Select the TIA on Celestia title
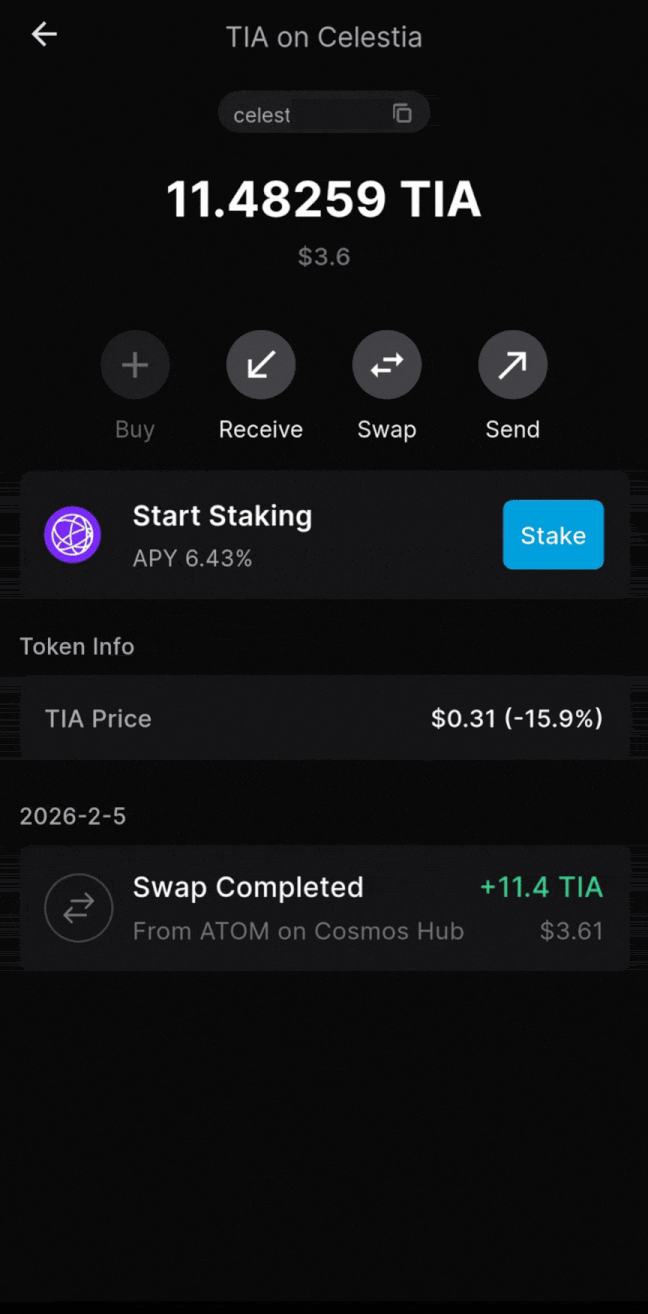648x1314 pixels. click(x=324, y=37)
